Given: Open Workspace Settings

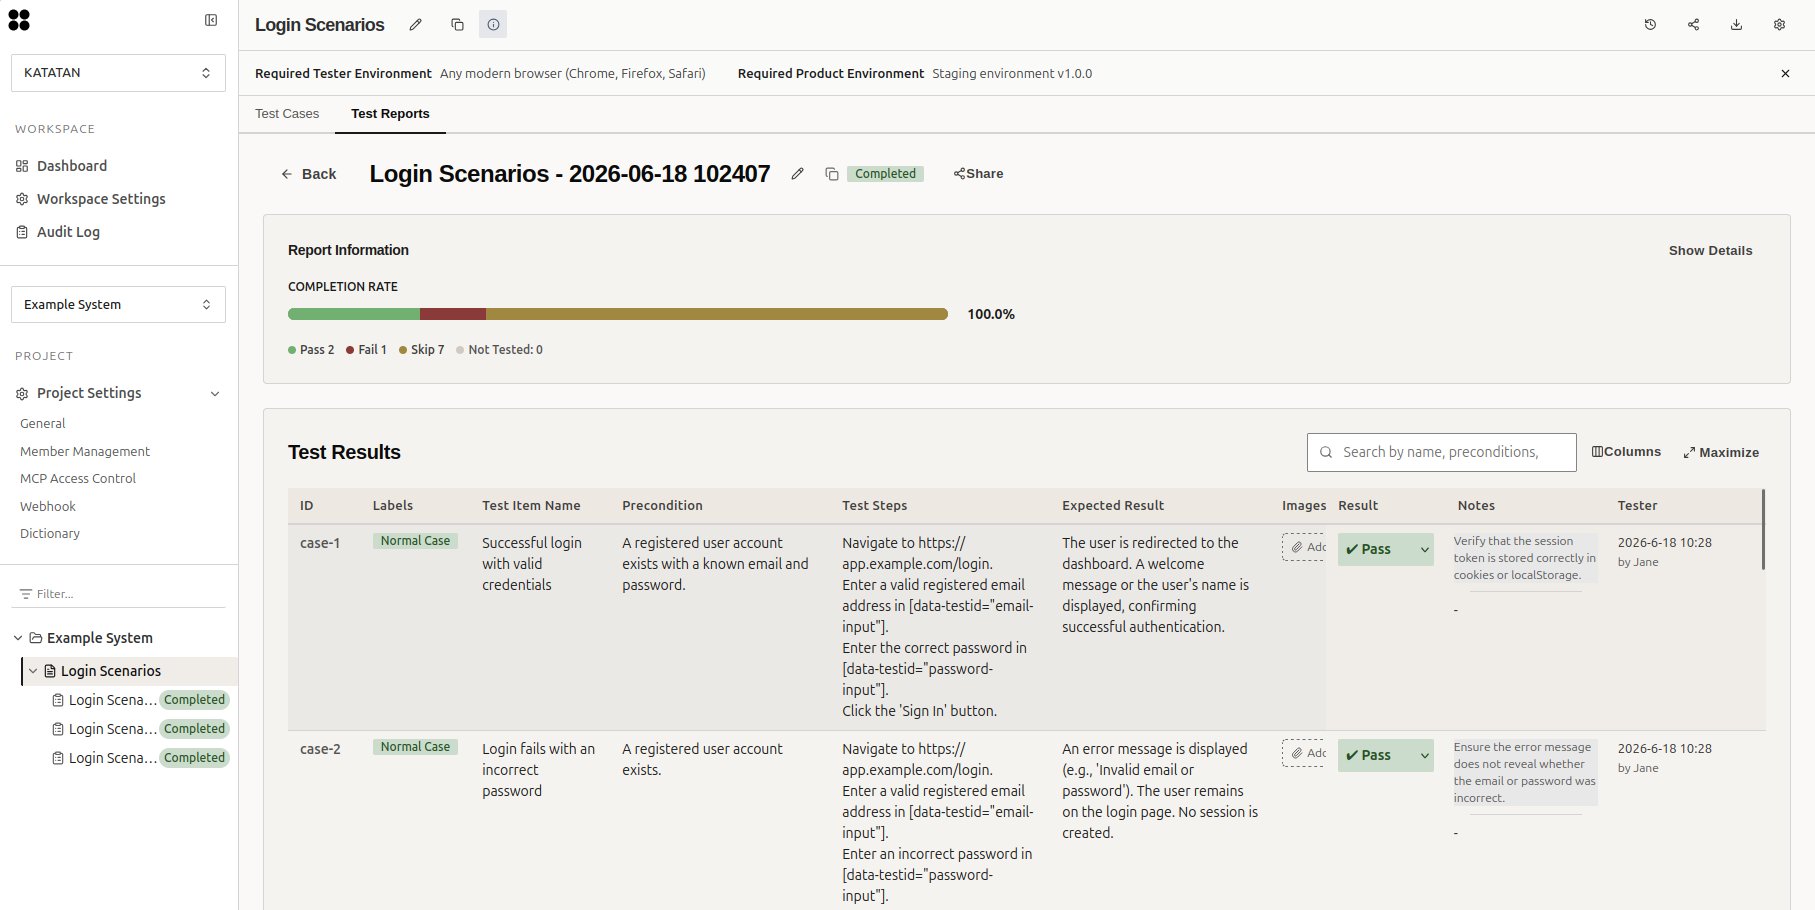Looking at the screenshot, I should (91, 199).
